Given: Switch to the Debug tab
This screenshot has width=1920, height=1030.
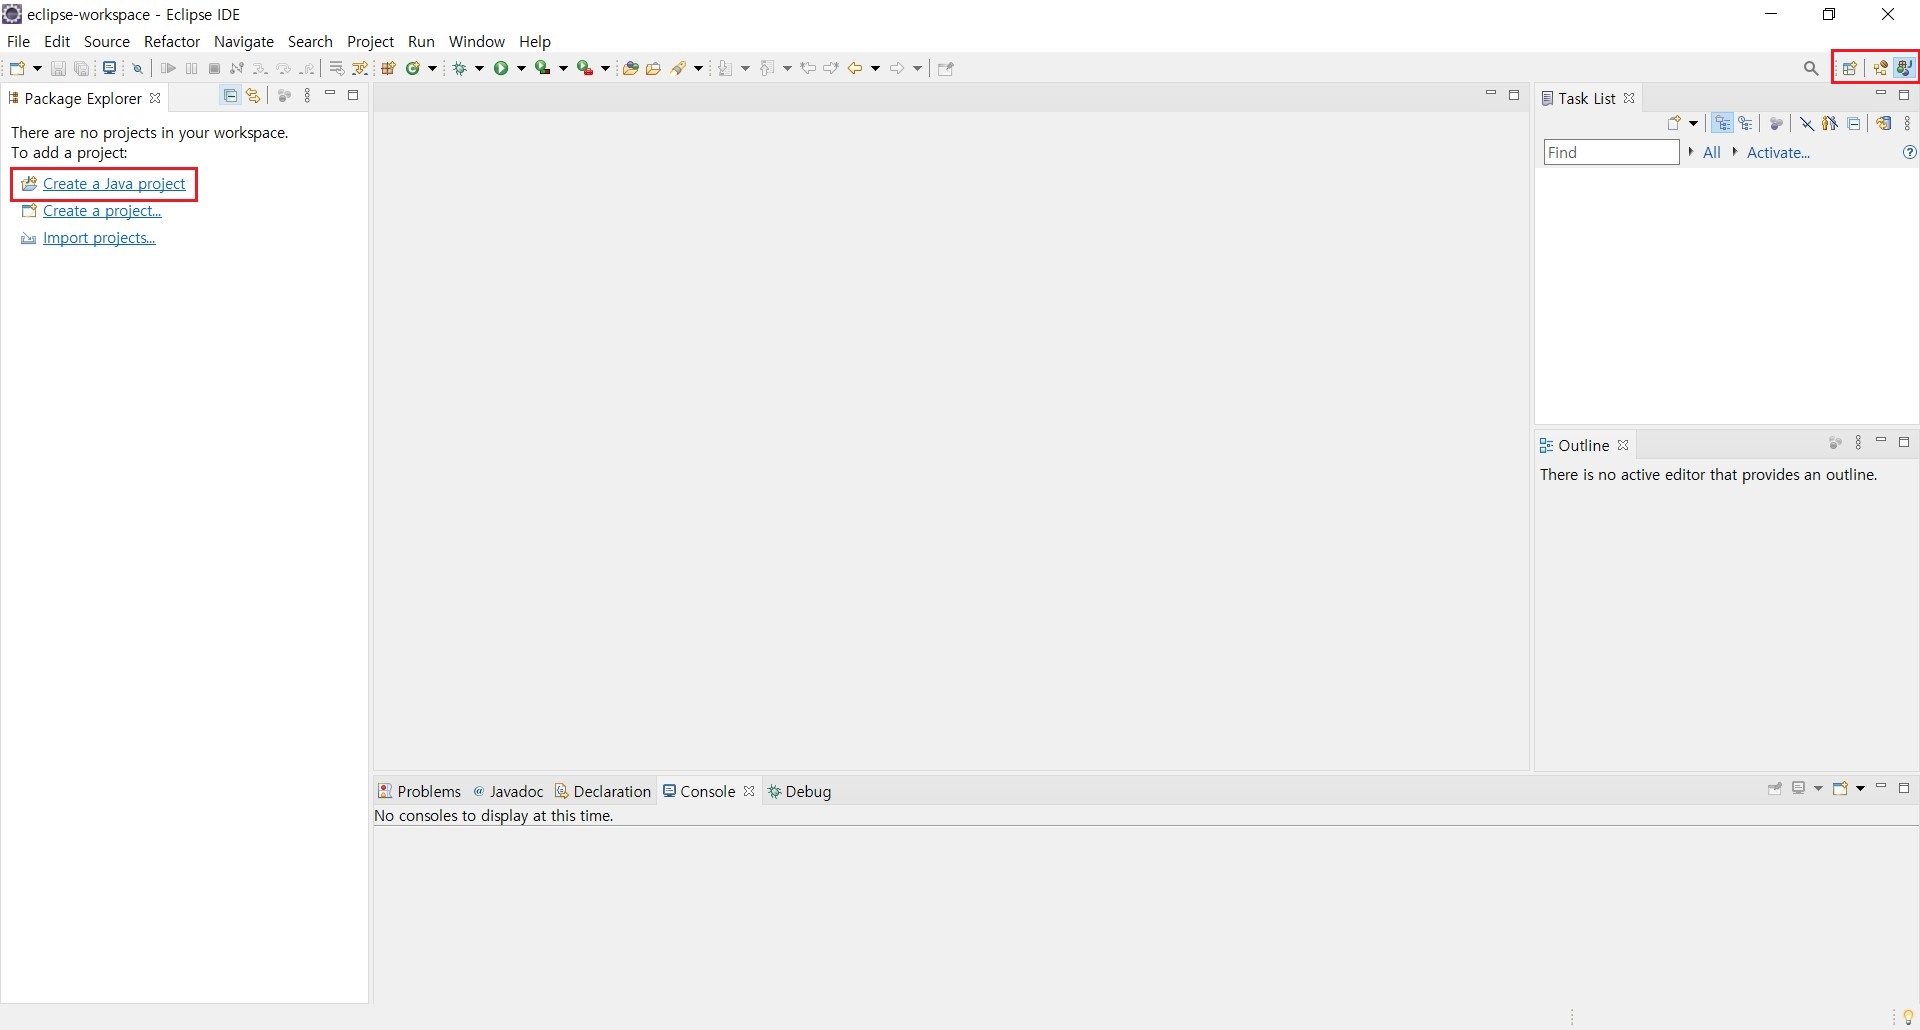Looking at the screenshot, I should [x=799, y=791].
